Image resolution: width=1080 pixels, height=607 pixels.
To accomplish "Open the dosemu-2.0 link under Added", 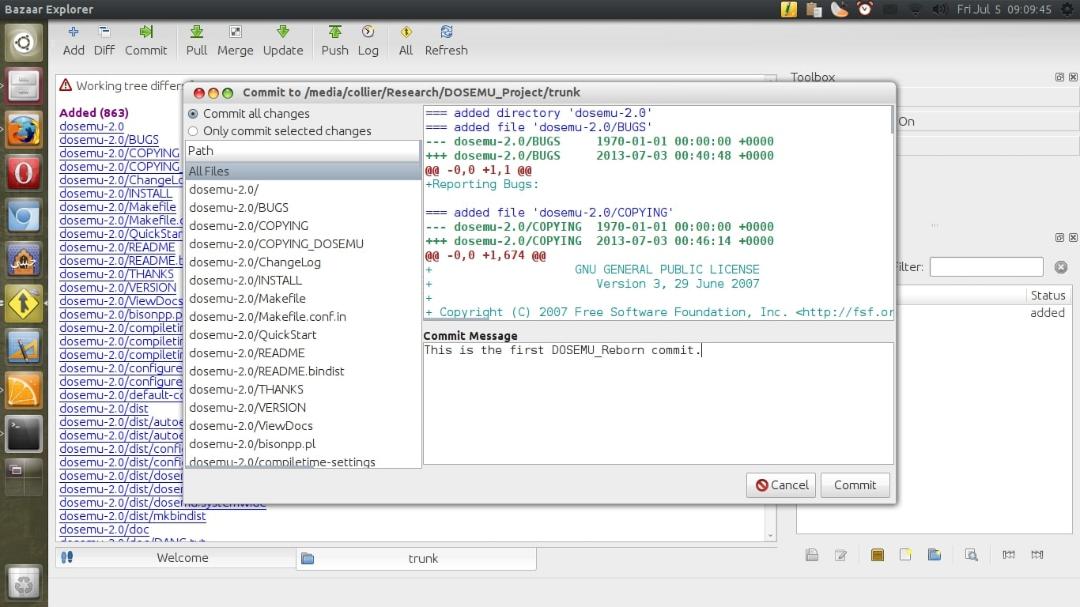I will click(x=92, y=126).
